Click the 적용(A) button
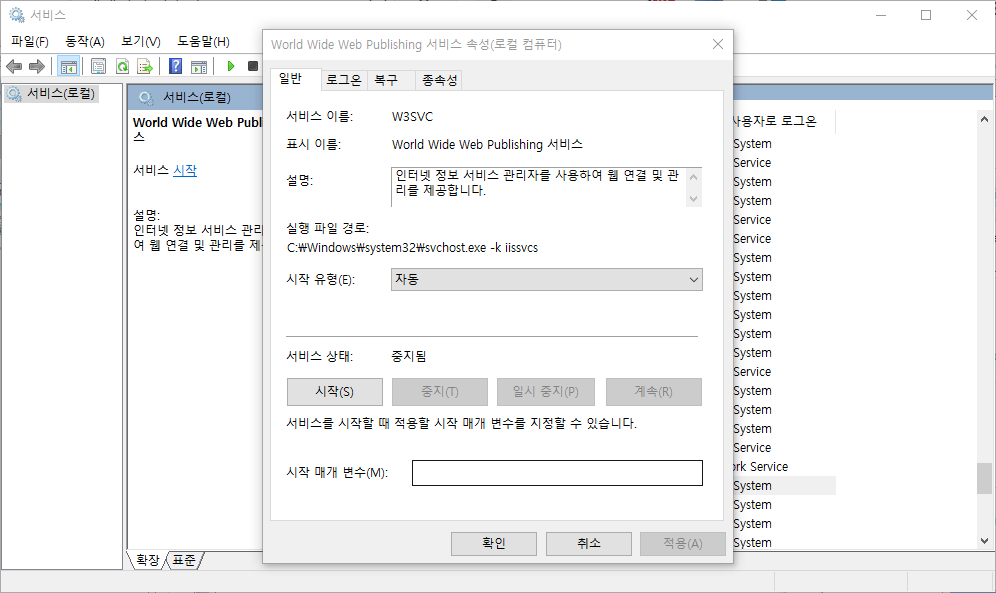Viewport: 996px width, 593px height. pos(683,543)
